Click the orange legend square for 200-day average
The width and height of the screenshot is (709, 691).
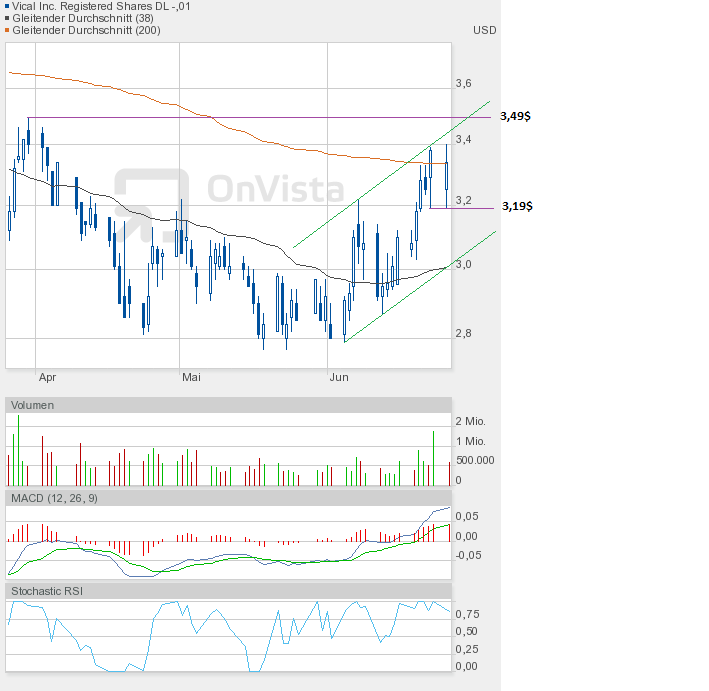point(7,30)
